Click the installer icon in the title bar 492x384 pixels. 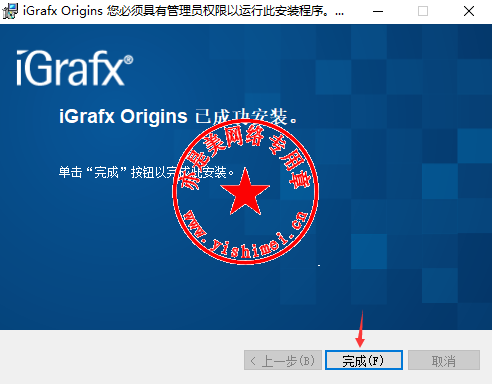tap(10, 11)
